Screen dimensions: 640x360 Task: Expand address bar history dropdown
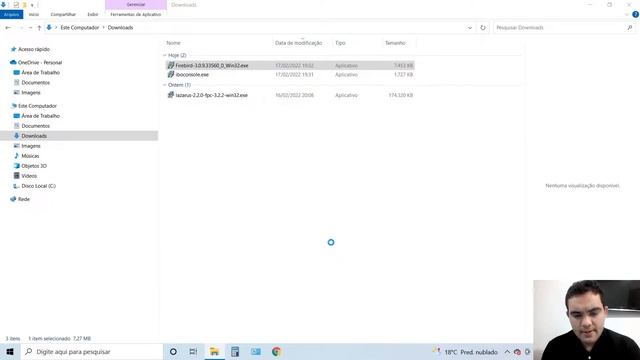click(x=470, y=28)
